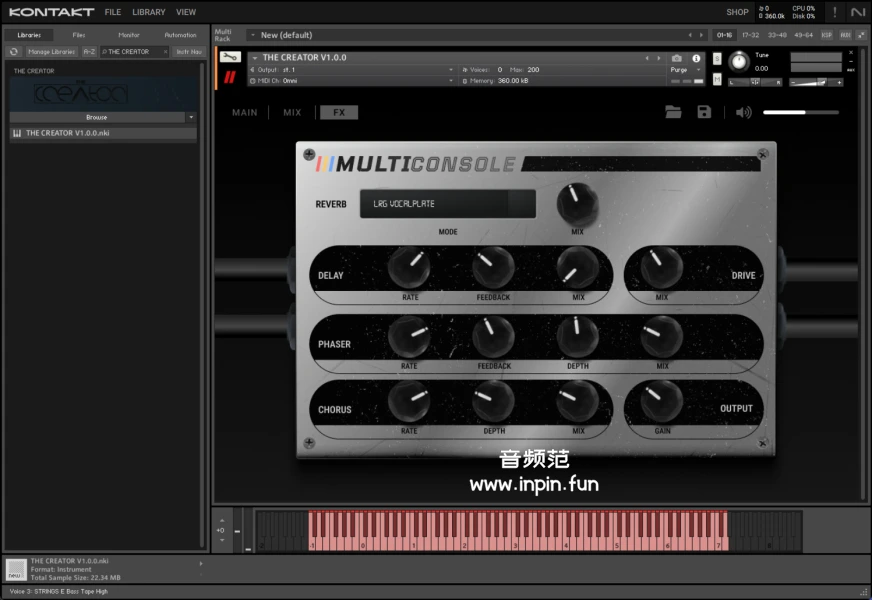Switch to the MIX tab
Screen dimensions: 872x600
tap(292, 113)
